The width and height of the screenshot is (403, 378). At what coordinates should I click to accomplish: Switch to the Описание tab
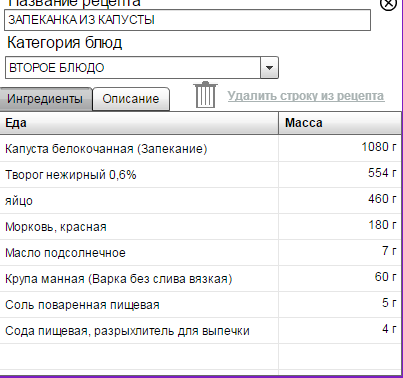click(131, 99)
